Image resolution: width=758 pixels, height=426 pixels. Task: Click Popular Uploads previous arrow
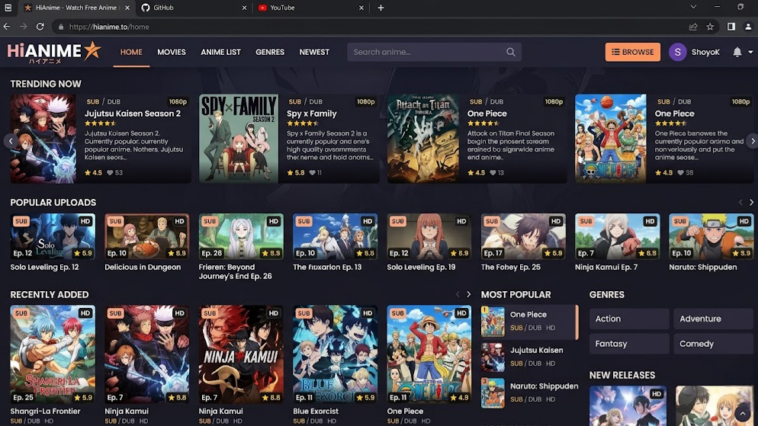[740, 203]
